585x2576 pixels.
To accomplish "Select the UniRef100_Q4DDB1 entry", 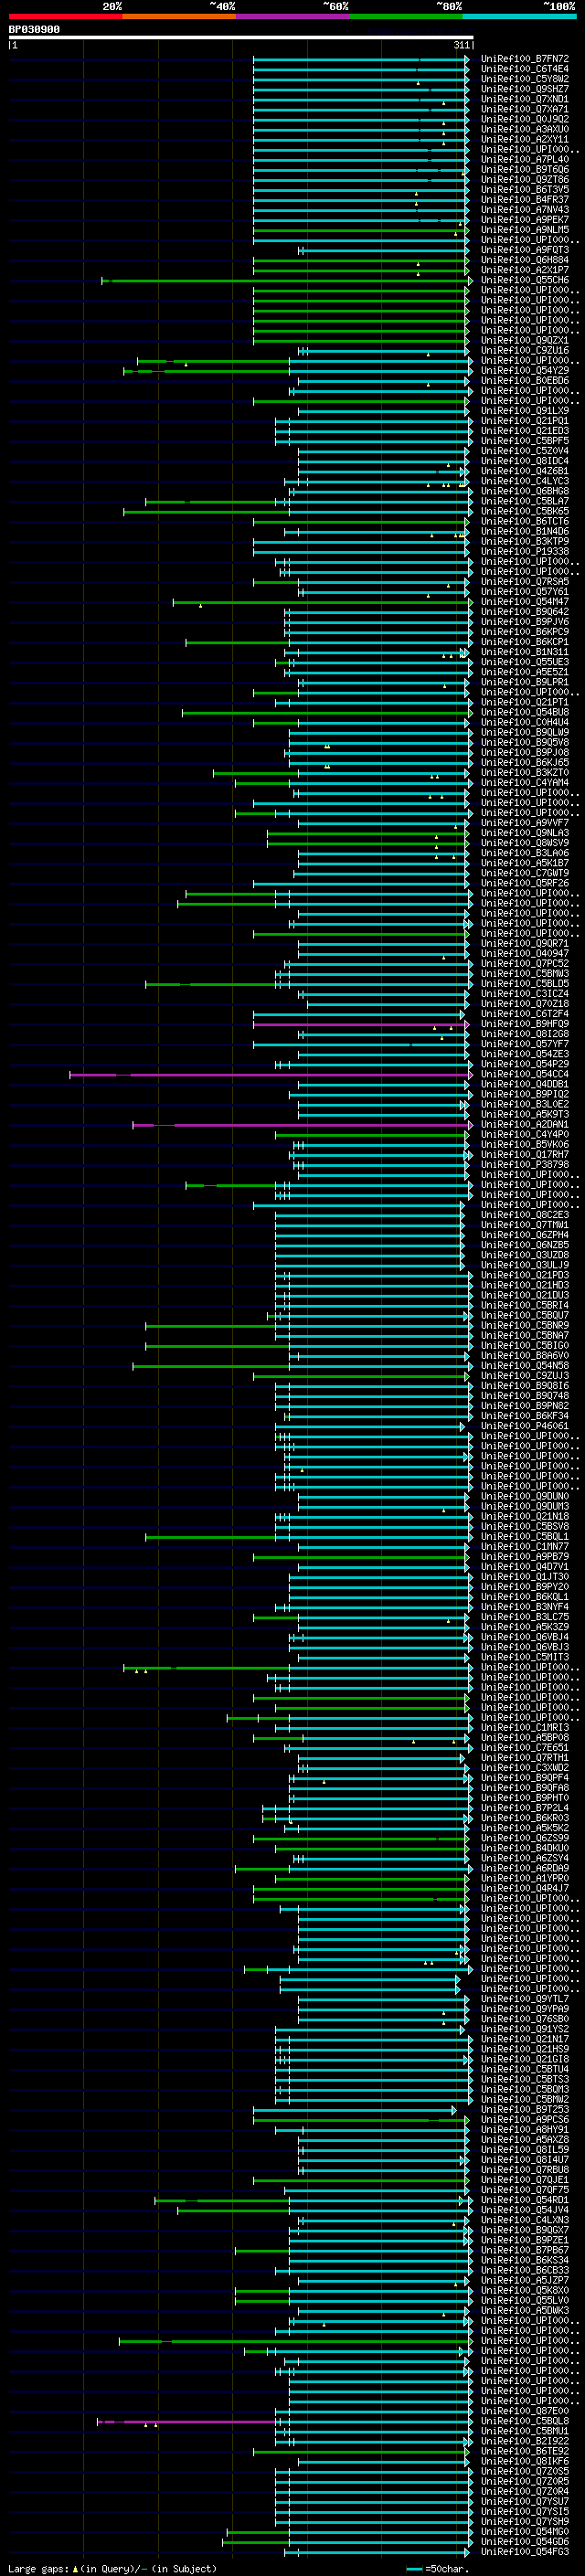I will click(525, 1084).
